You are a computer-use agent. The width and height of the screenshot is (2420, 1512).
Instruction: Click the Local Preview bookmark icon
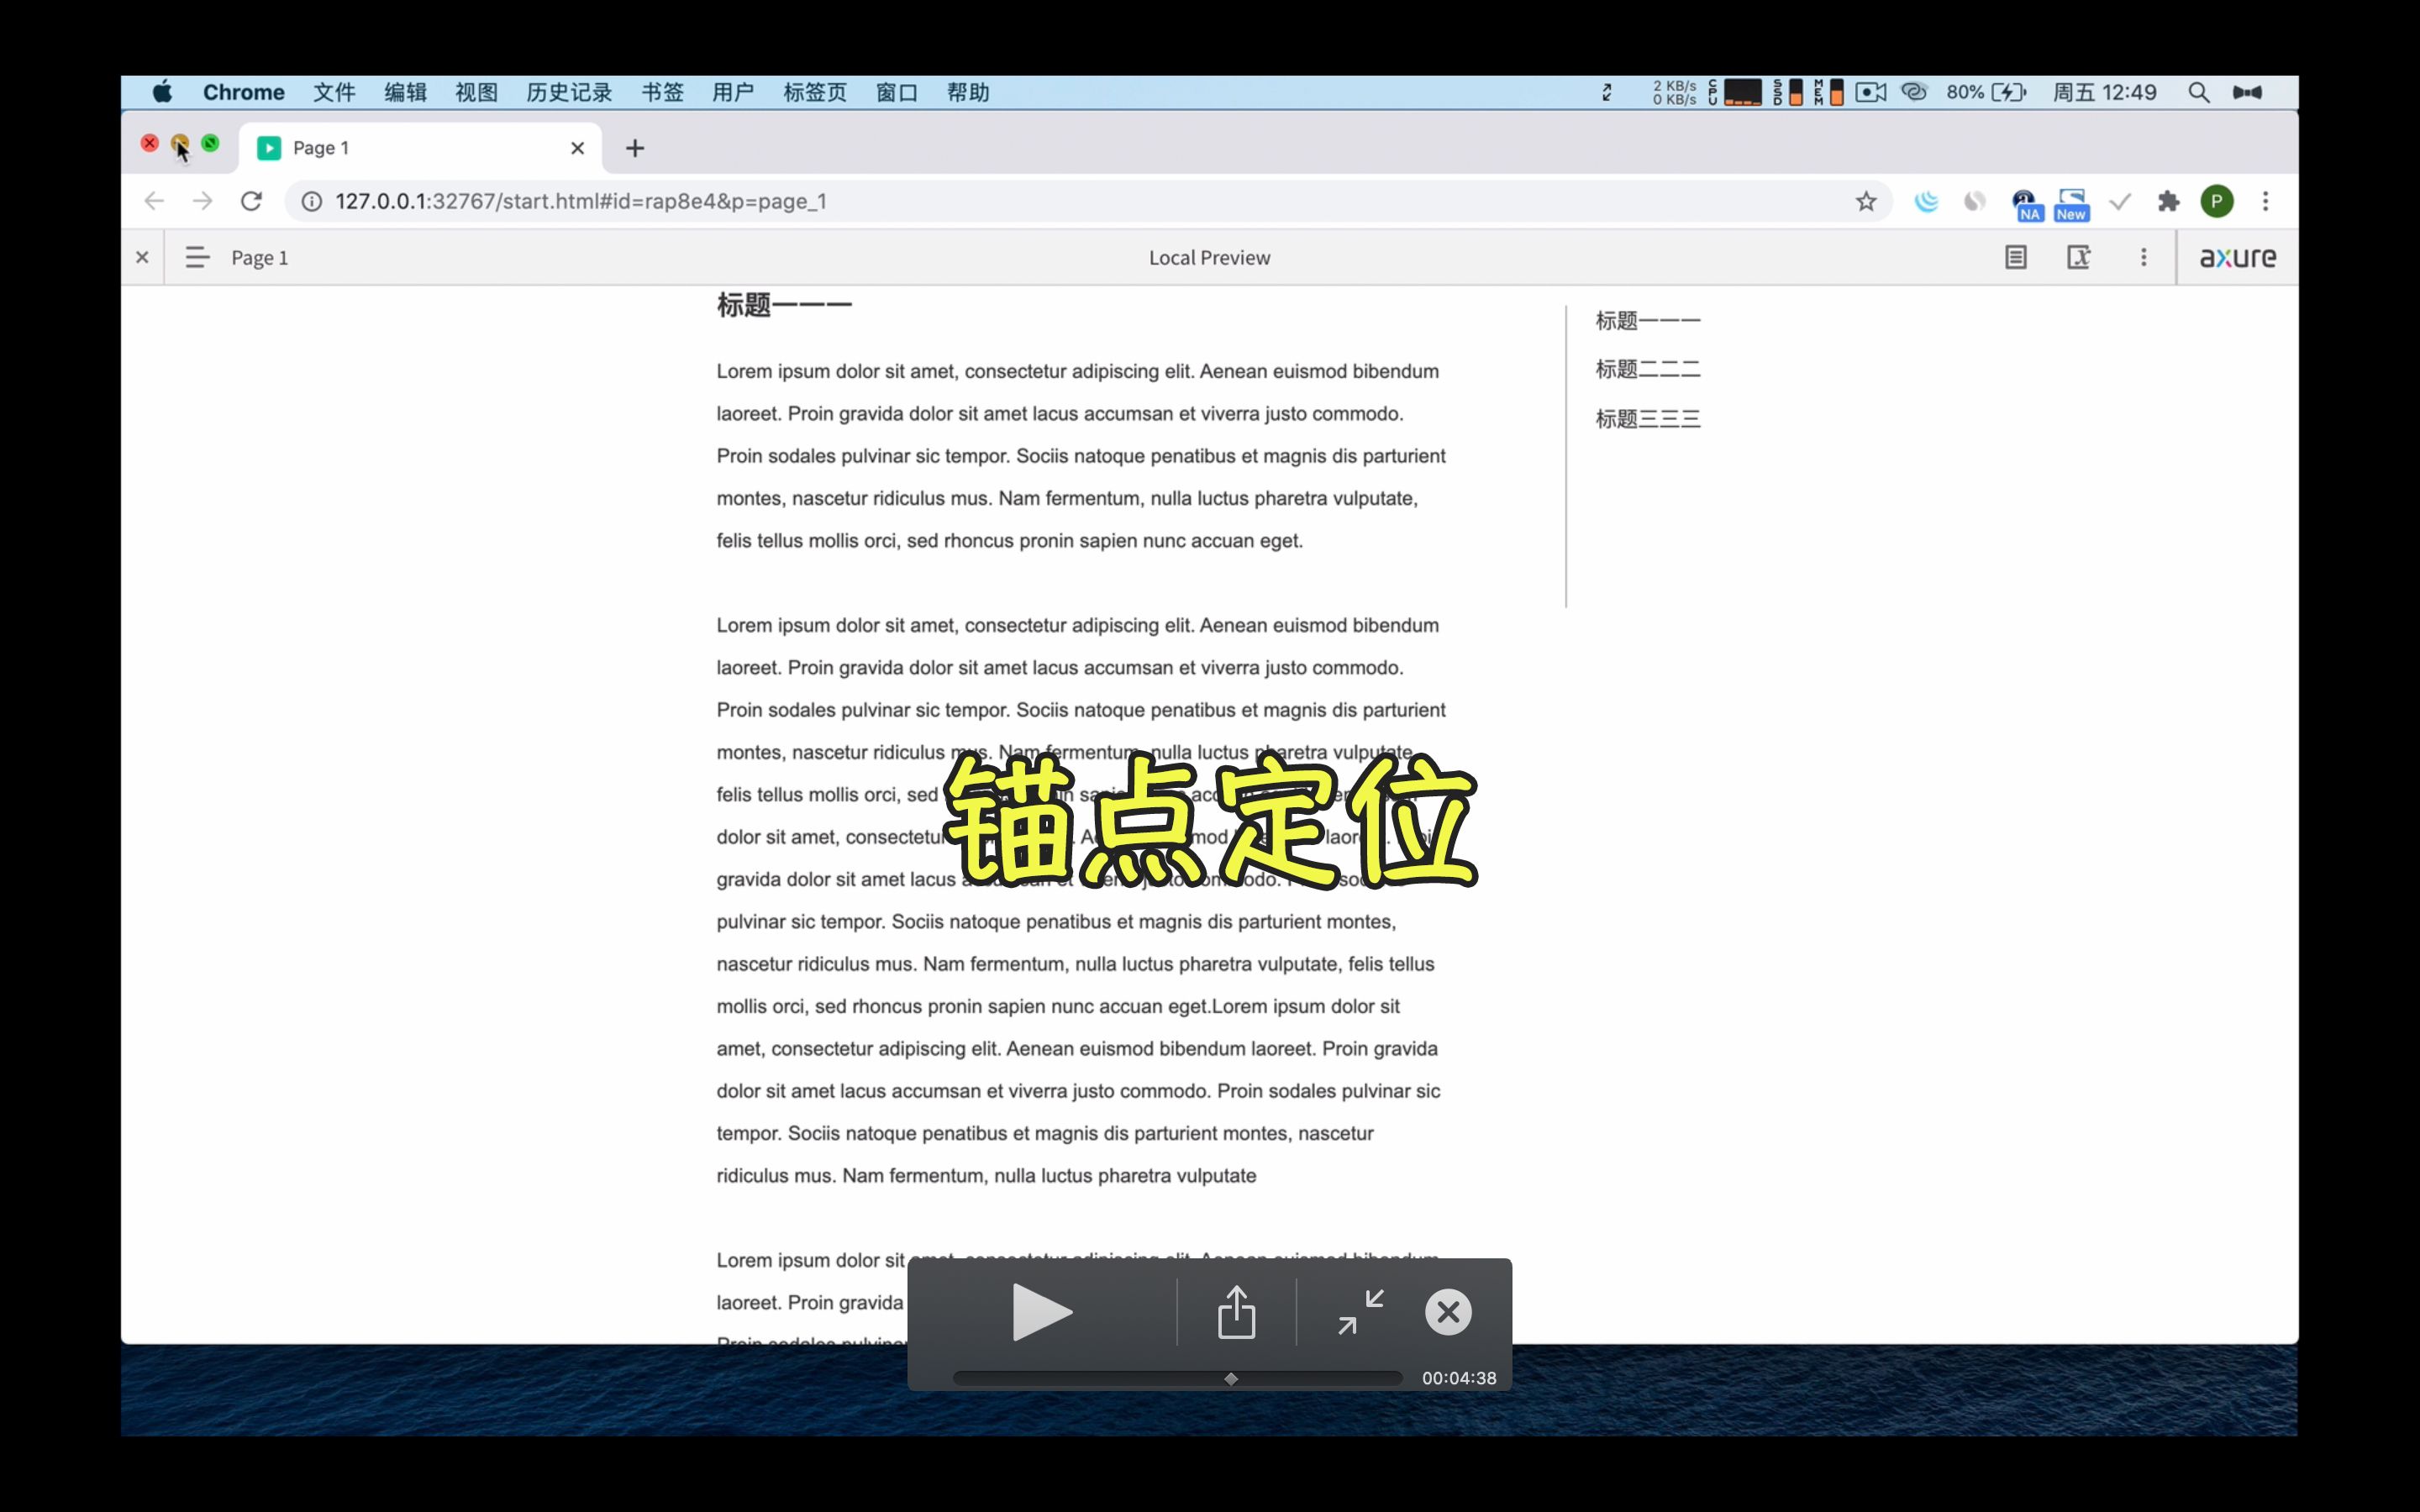(1866, 200)
